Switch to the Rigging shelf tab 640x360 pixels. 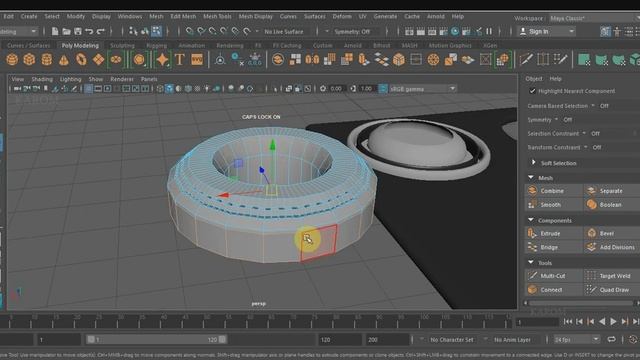pyautogui.click(x=156, y=45)
